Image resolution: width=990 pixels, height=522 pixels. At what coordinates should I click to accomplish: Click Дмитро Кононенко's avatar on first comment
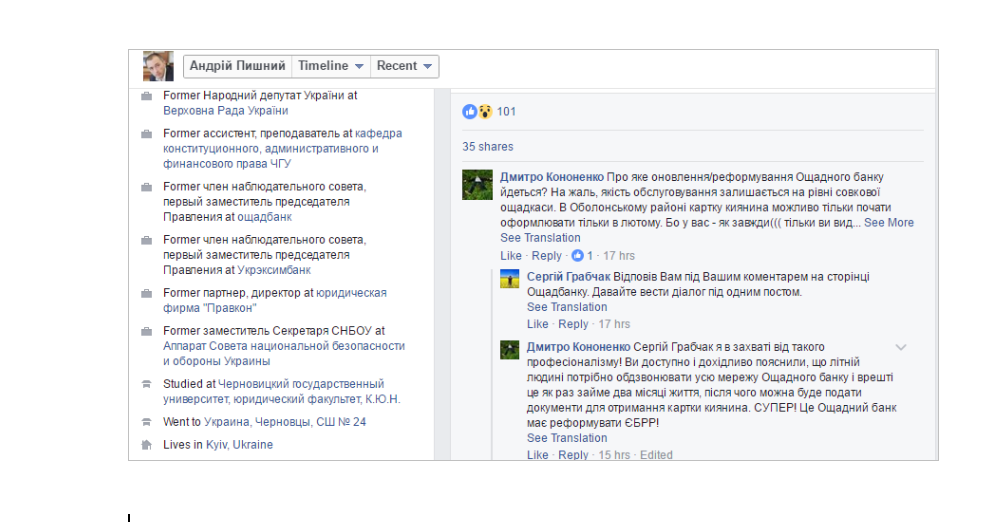click(477, 185)
